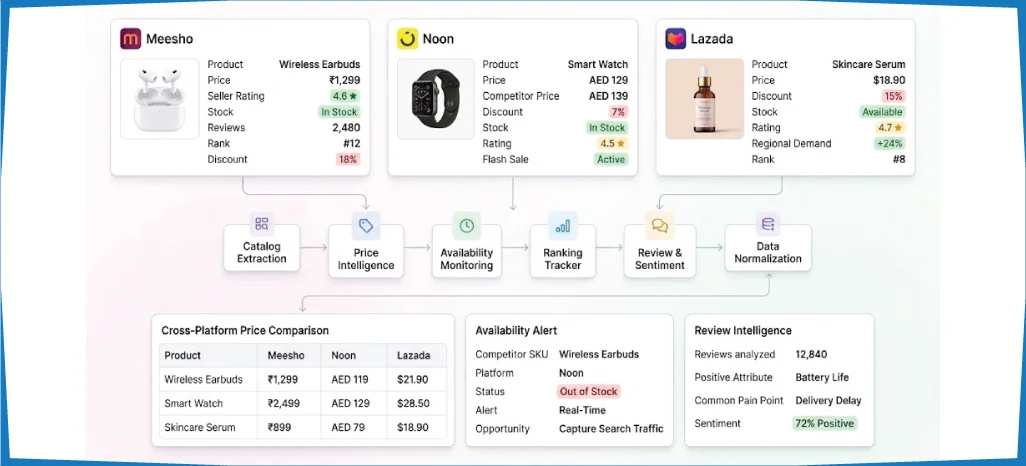The width and height of the screenshot is (1026, 466).
Task: Open the smart watch product image
Action: (x=436, y=99)
